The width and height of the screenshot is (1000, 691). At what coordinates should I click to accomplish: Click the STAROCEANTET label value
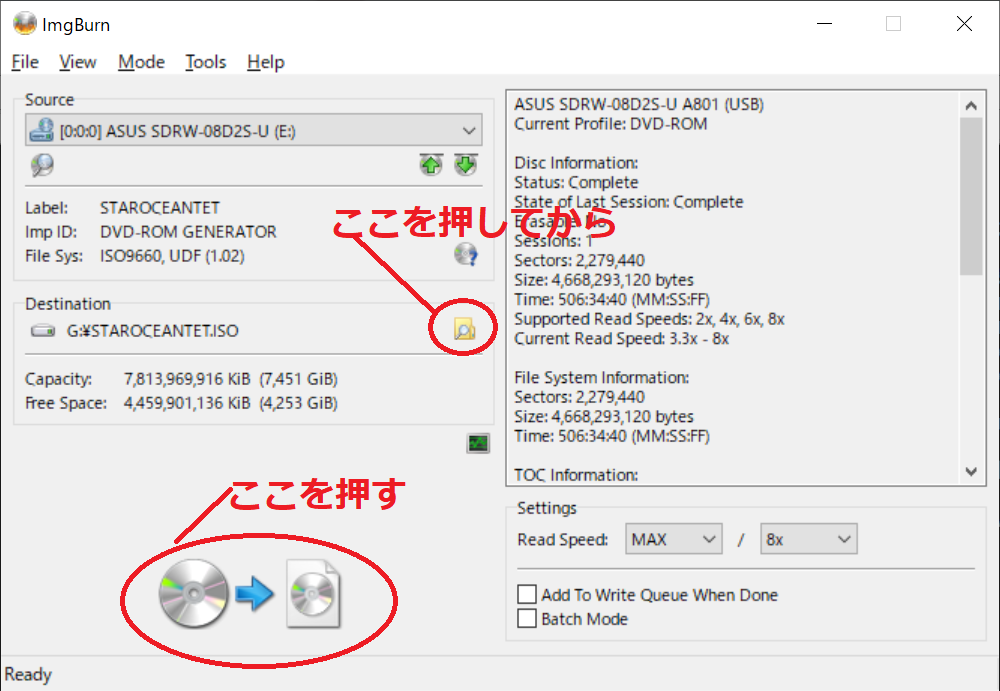tap(159, 208)
